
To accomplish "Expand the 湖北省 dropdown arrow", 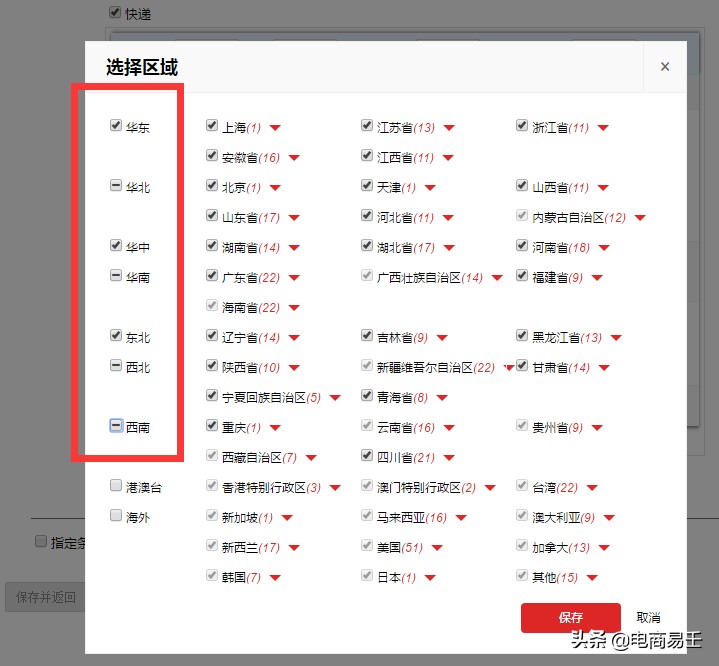I will coord(449,248).
